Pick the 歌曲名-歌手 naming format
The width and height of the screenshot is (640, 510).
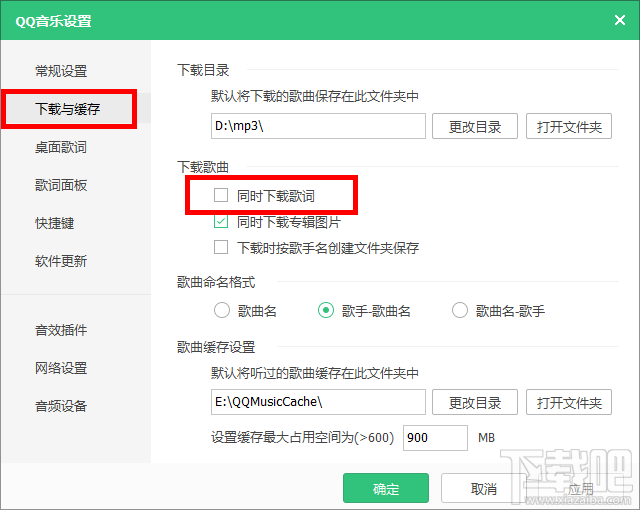click(460, 310)
